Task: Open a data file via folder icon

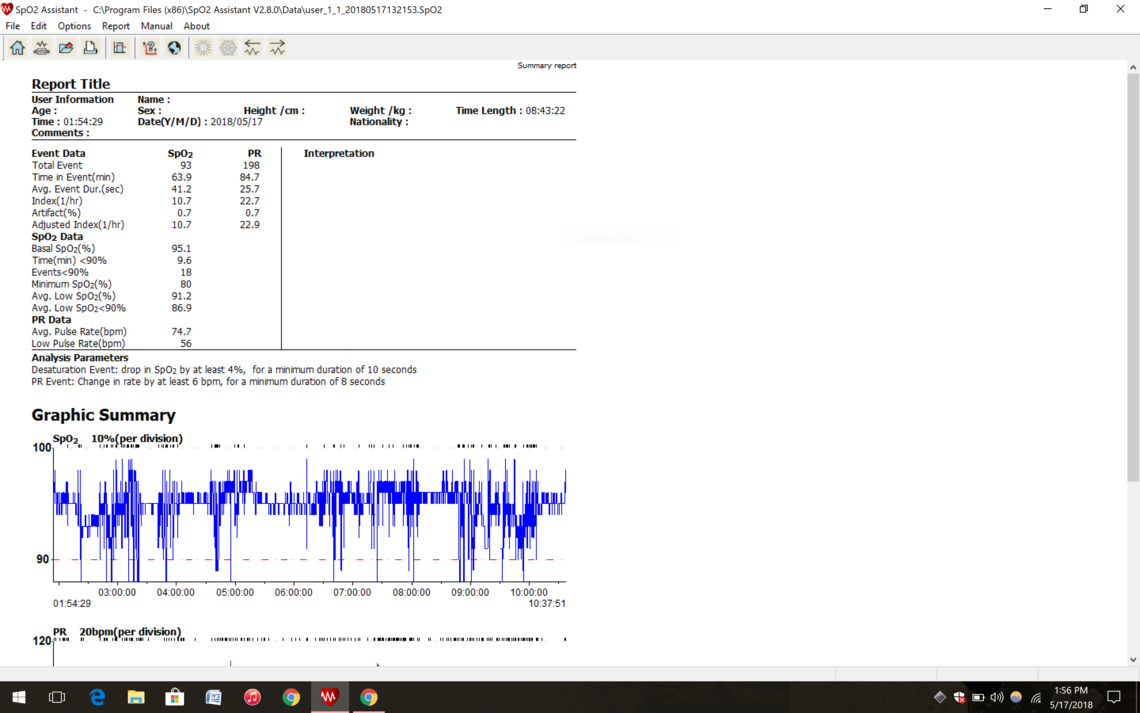Action: coord(66,48)
